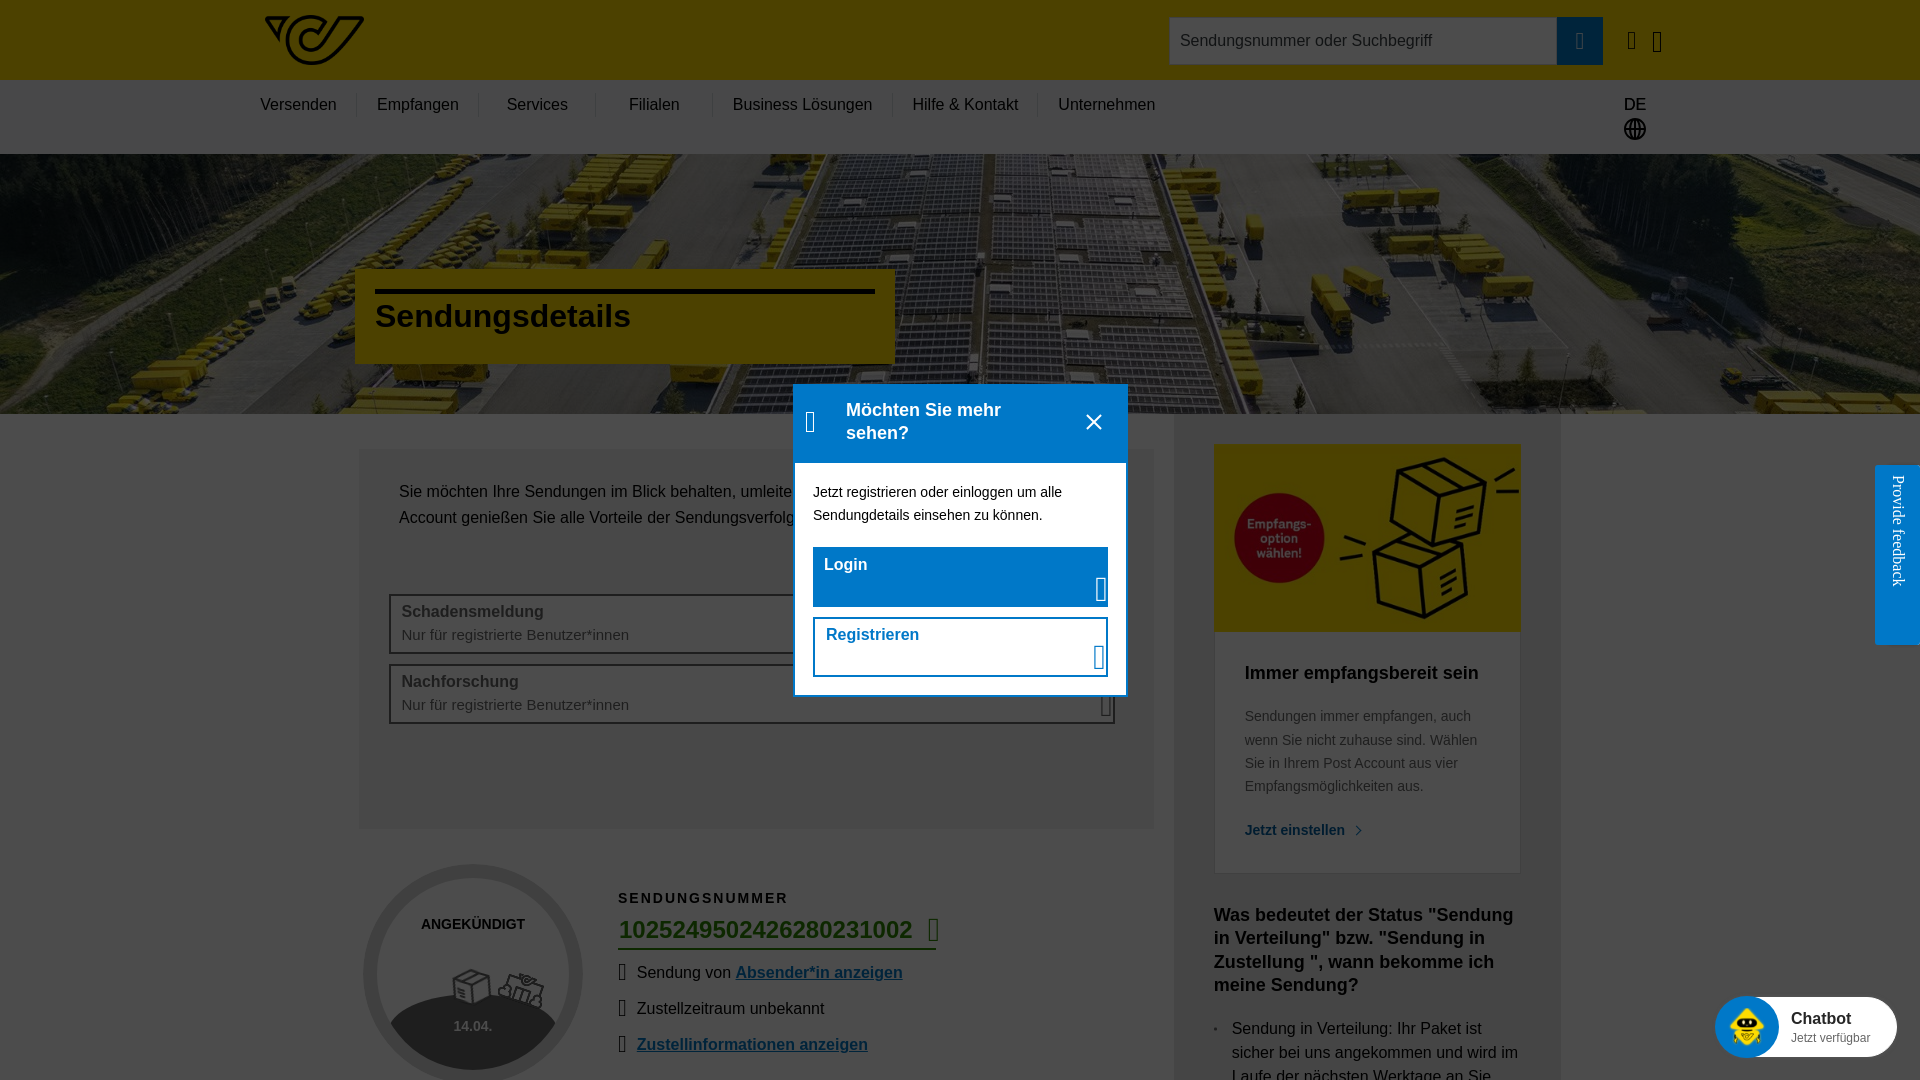Click the SENDUNGSNUMMER label
Image resolution: width=1920 pixels, height=1080 pixels.
703,898
